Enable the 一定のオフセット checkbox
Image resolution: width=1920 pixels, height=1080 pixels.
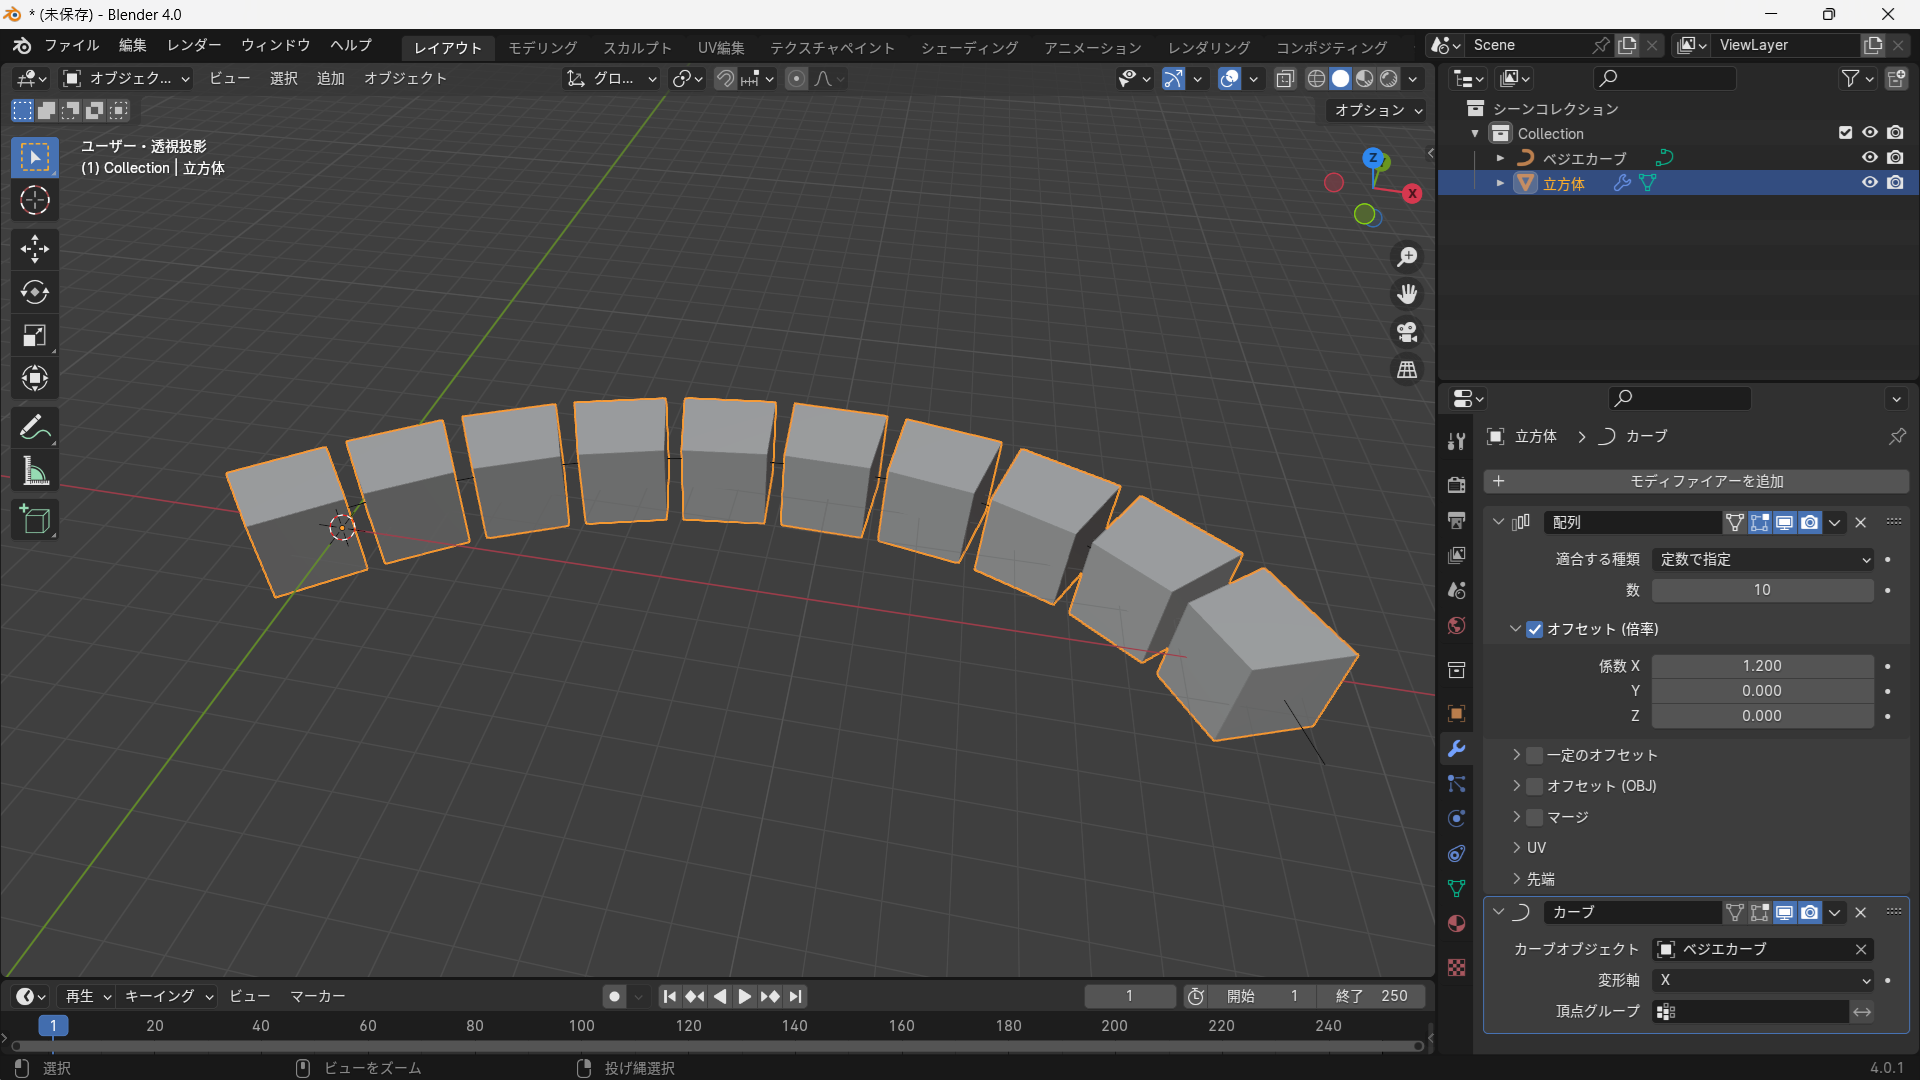[1535, 755]
